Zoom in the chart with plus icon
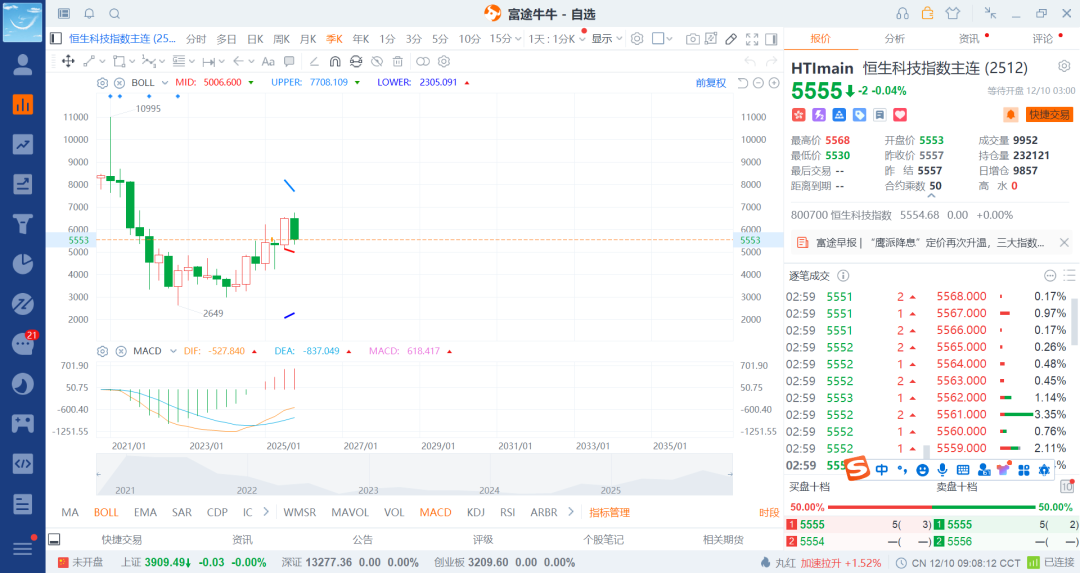This screenshot has width=1080, height=573. [x=774, y=83]
